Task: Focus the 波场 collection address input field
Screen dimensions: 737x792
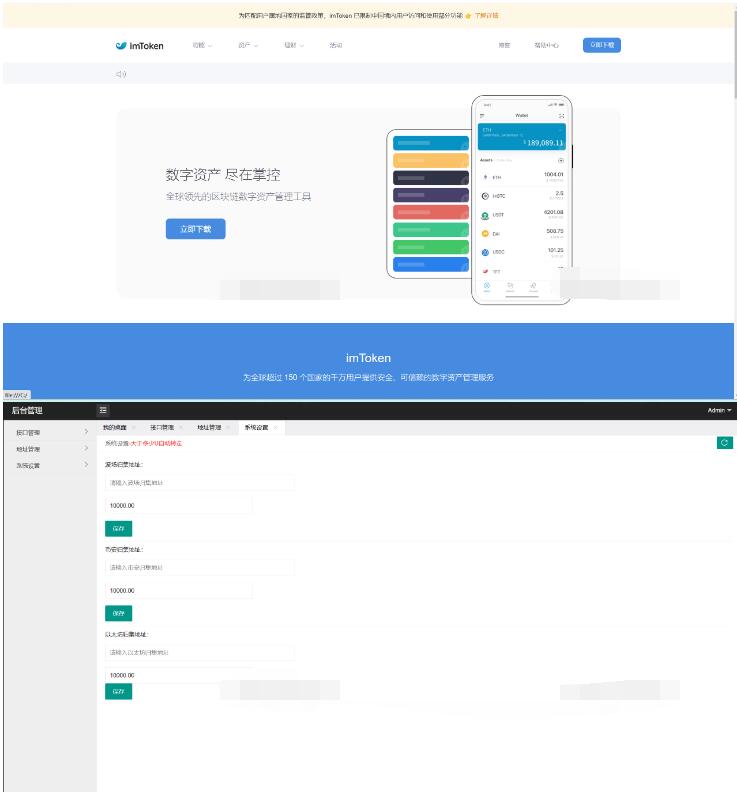Action: pyautogui.click(x=200, y=483)
